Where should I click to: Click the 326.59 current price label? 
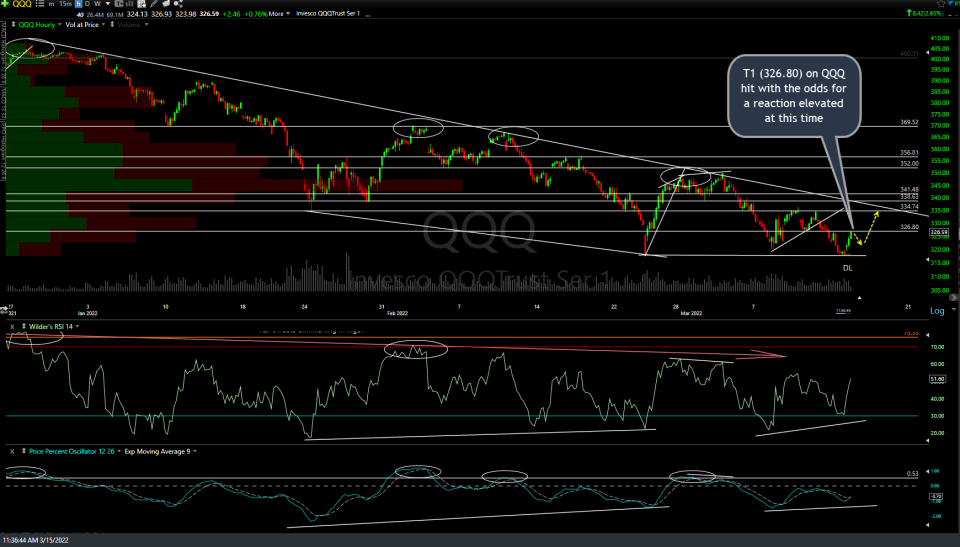(939, 232)
